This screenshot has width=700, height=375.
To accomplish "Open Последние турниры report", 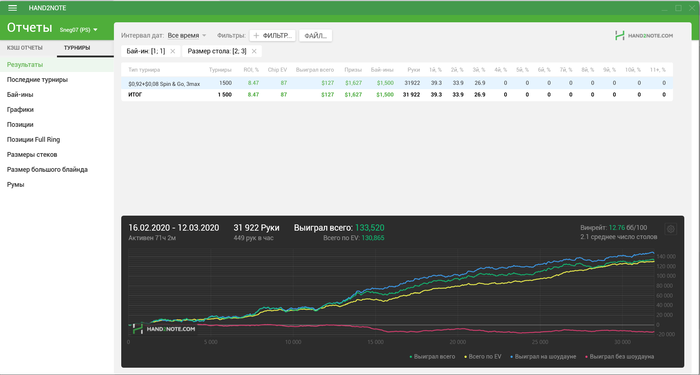I will (38, 80).
